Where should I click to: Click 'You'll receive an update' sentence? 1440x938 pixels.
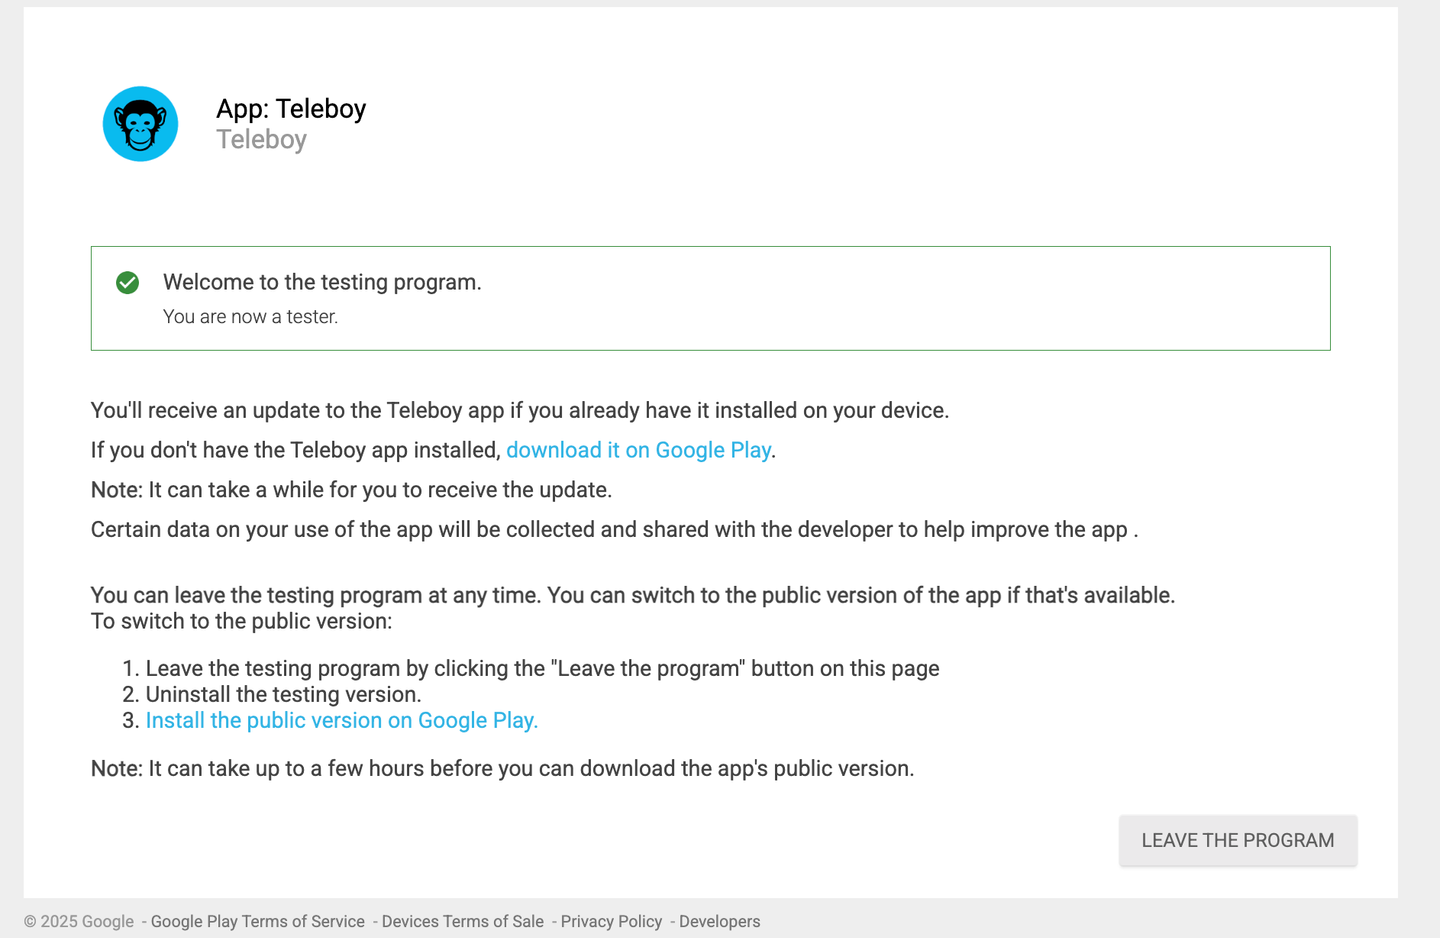tap(520, 410)
